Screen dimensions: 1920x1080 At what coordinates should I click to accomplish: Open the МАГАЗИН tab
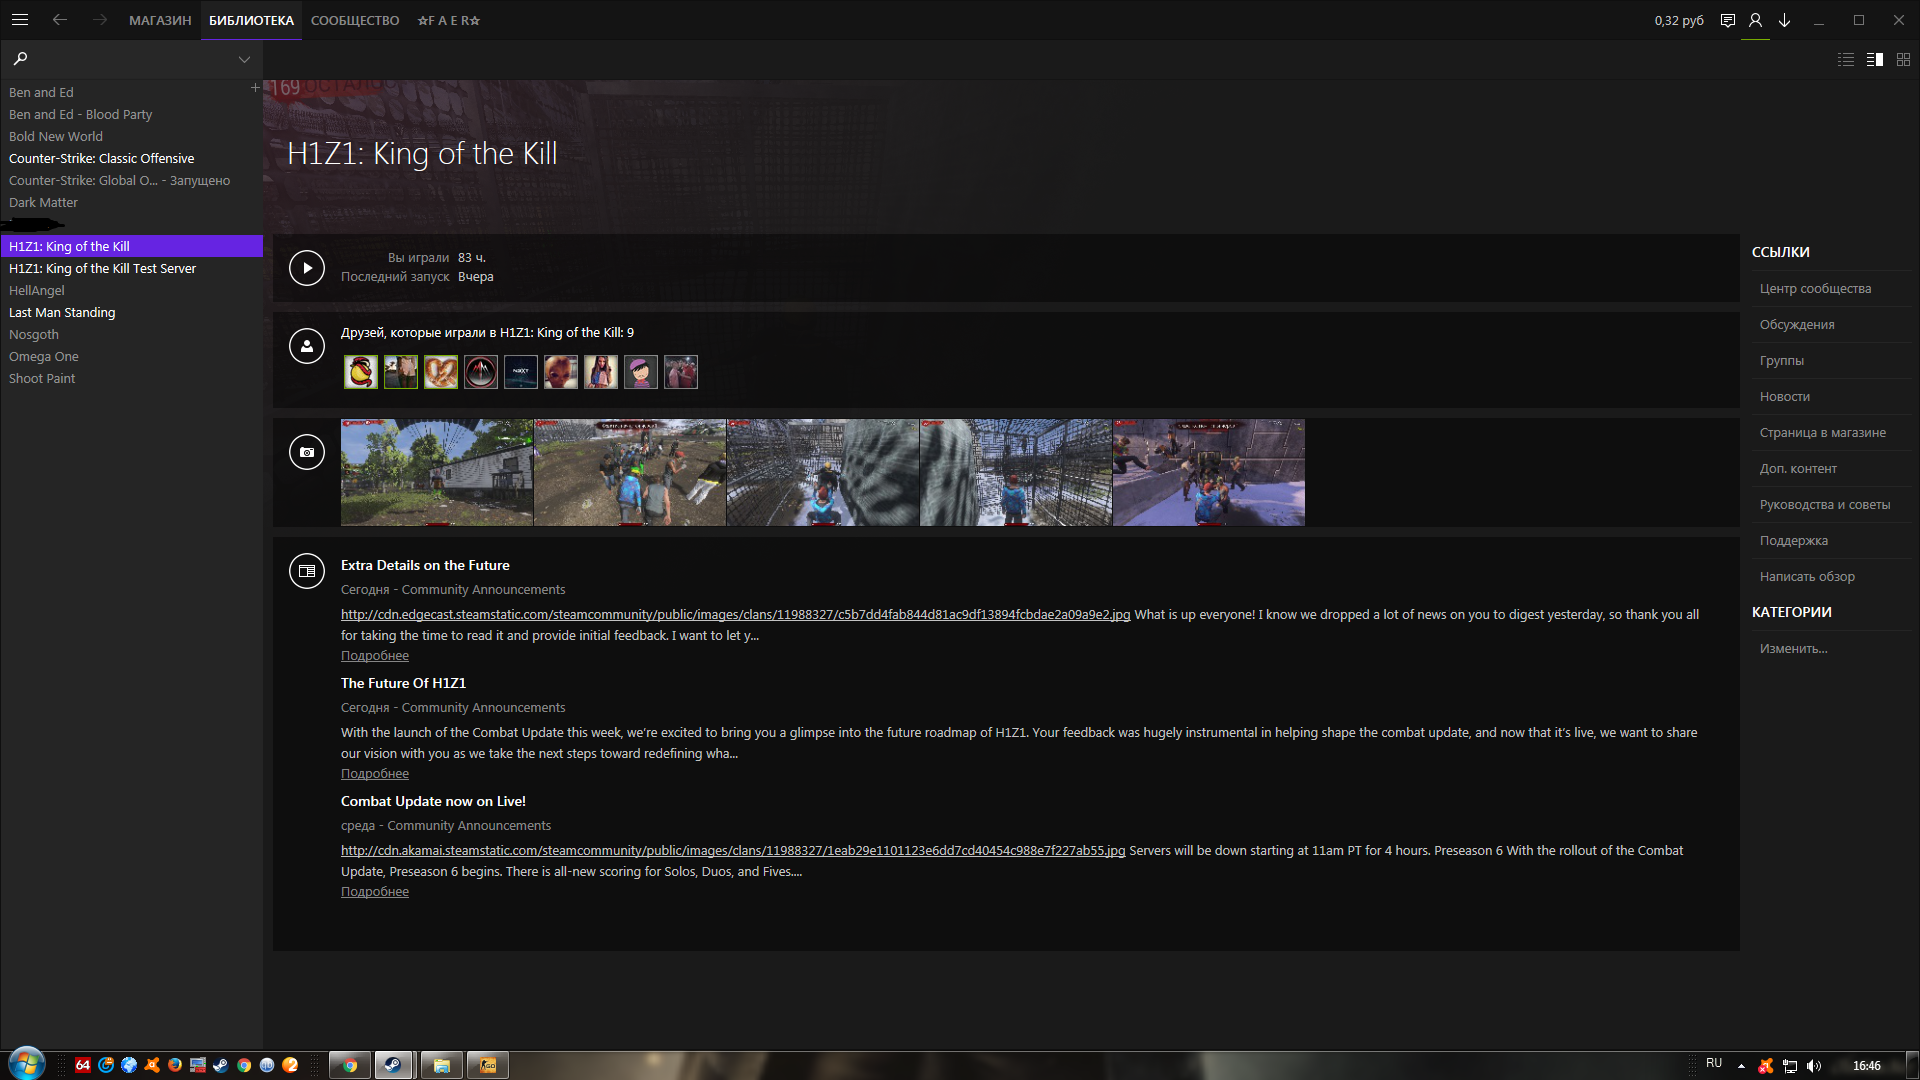(x=160, y=20)
